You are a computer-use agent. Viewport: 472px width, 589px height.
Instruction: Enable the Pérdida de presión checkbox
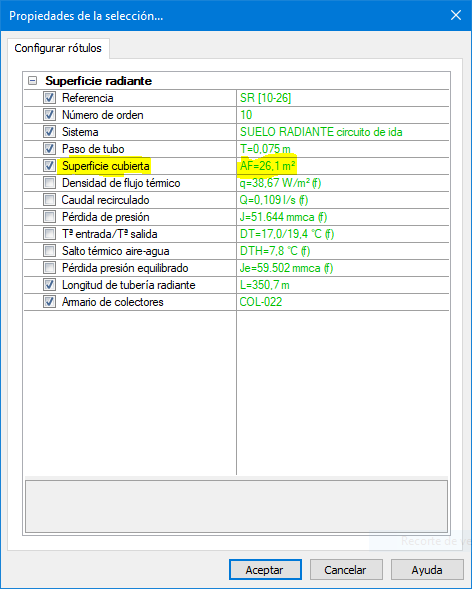(x=49, y=217)
